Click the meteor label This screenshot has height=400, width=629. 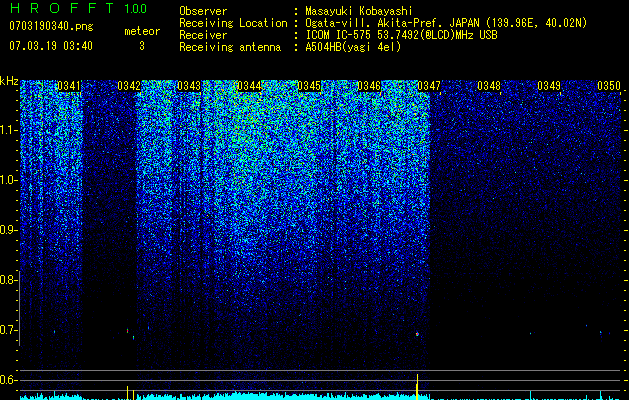[142, 31]
